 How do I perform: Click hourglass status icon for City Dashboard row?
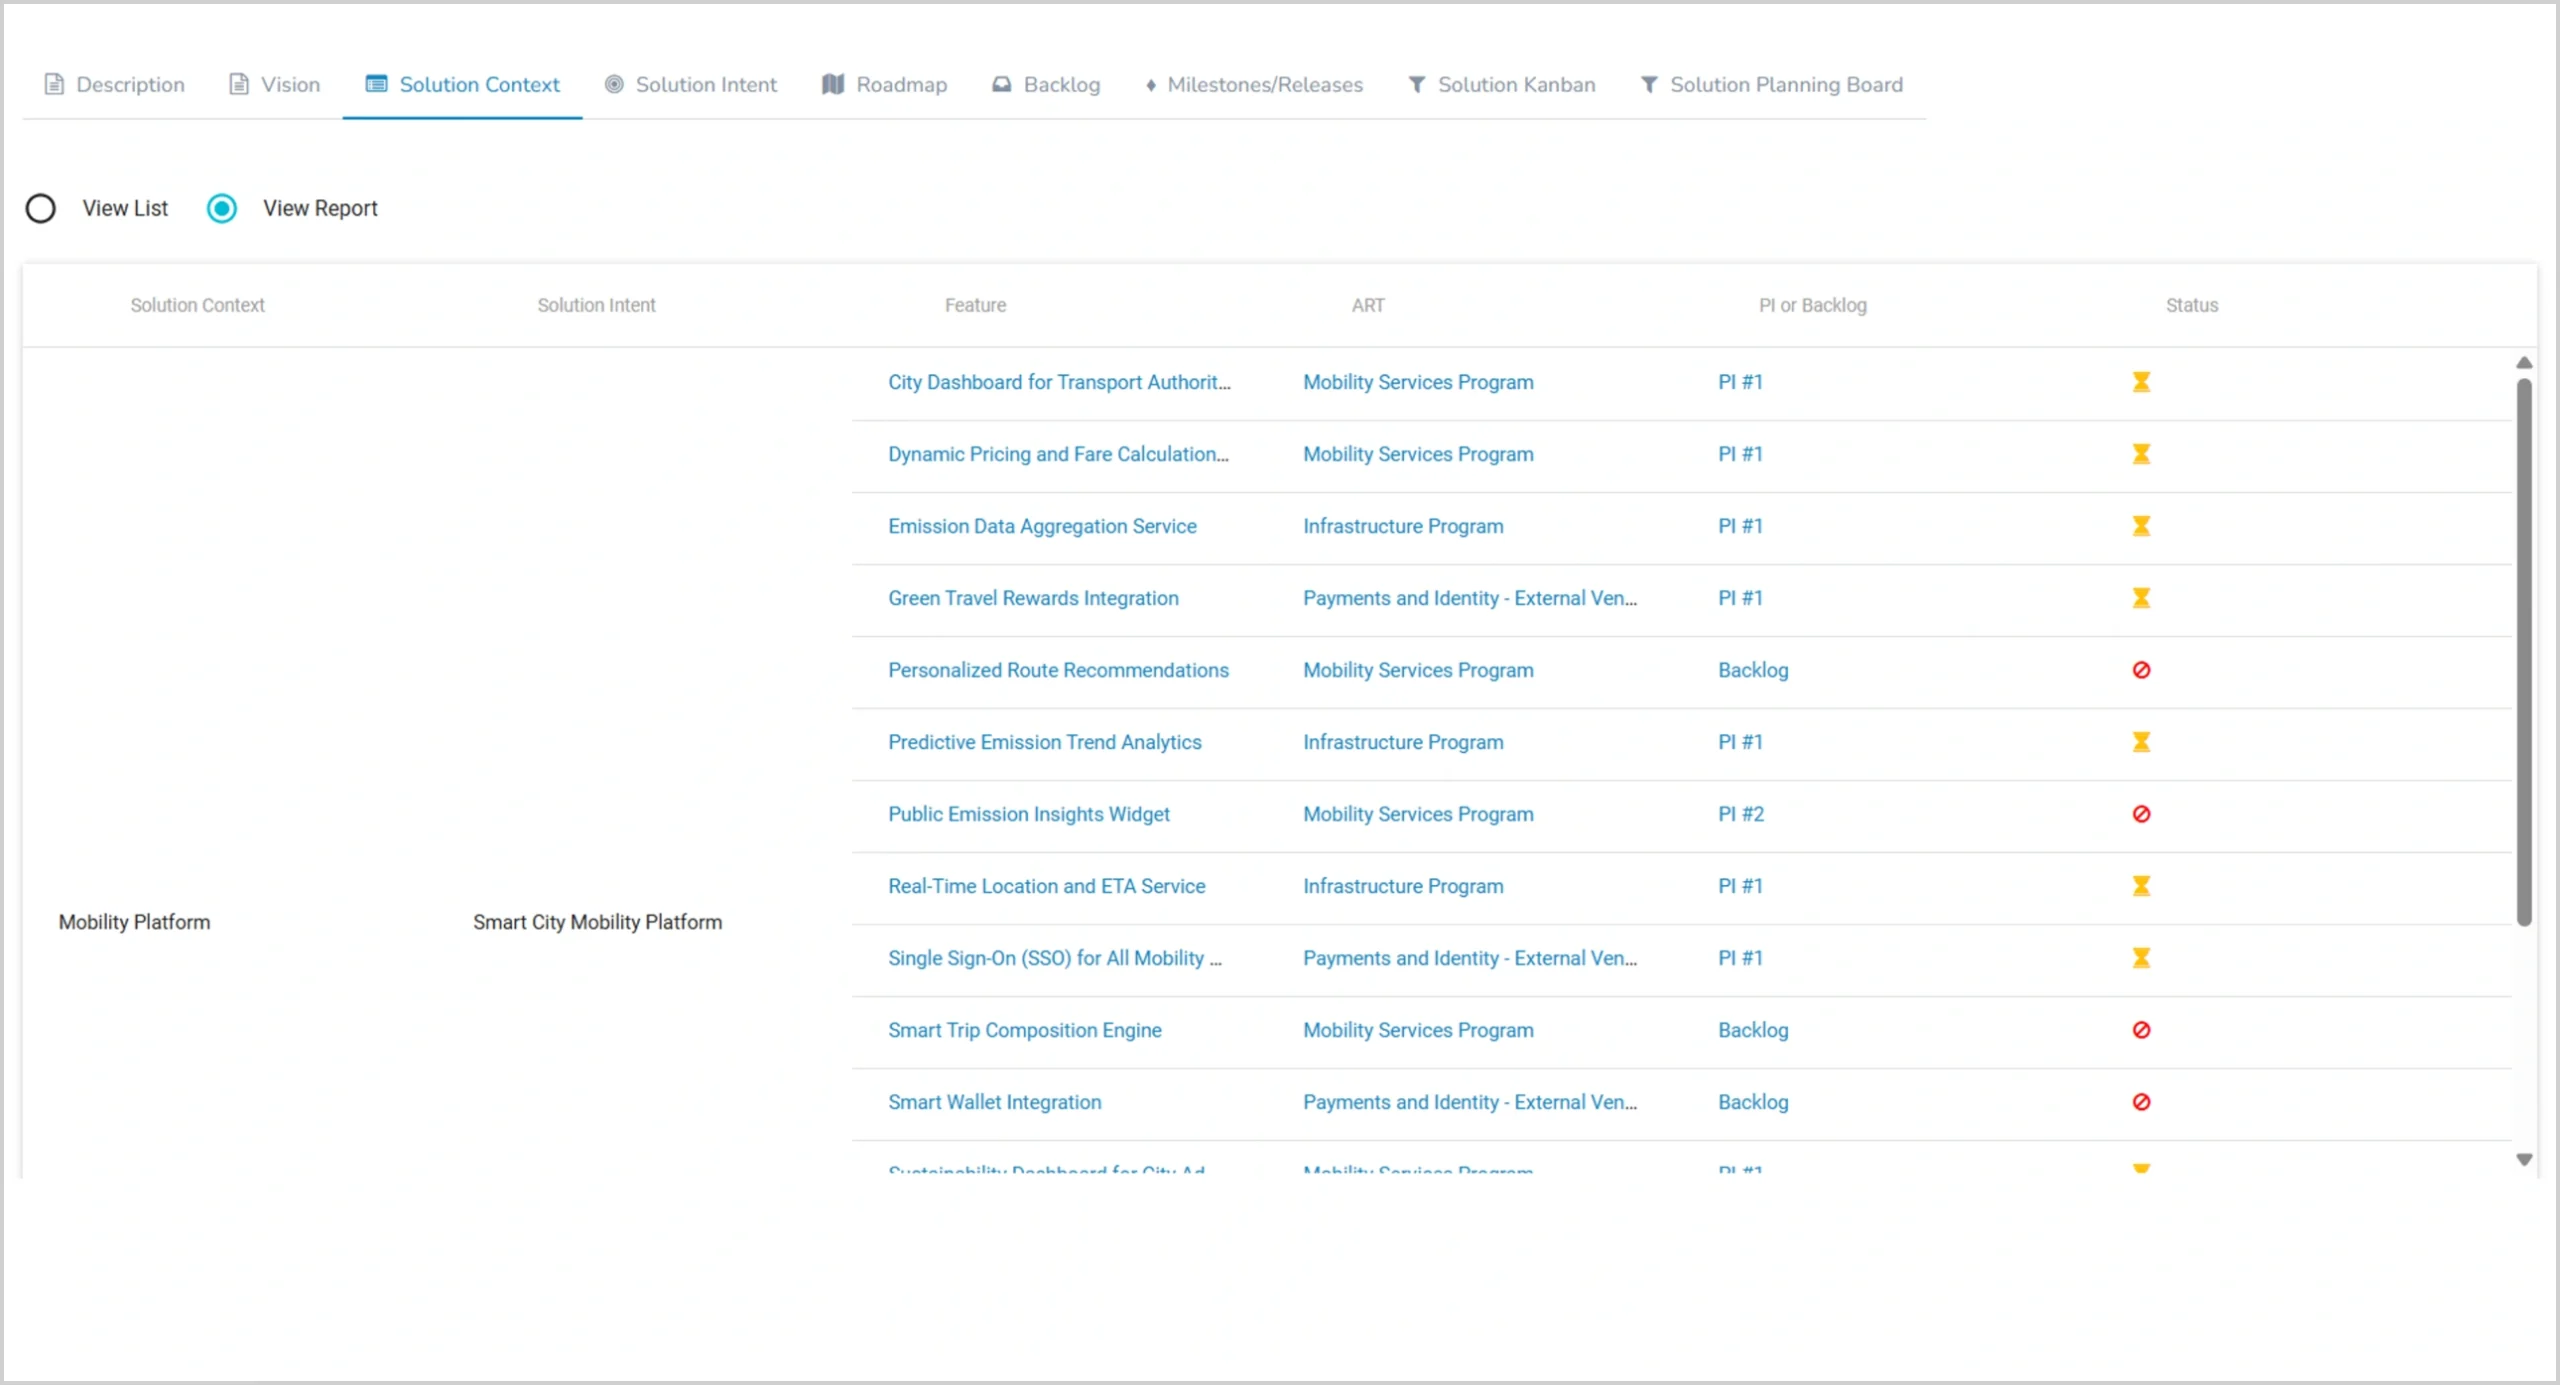pyautogui.click(x=2140, y=382)
